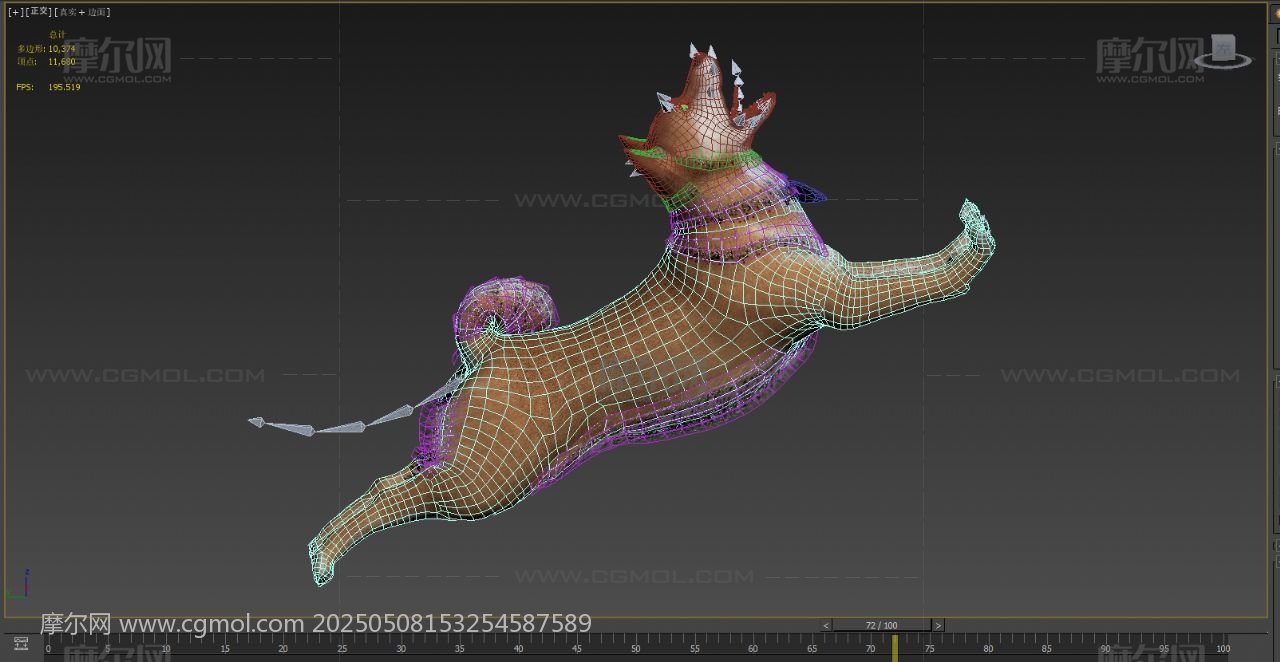This screenshot has width=1280, height=662.
Task: Click the world axis tripod gizmo
Action: point(21,585)
